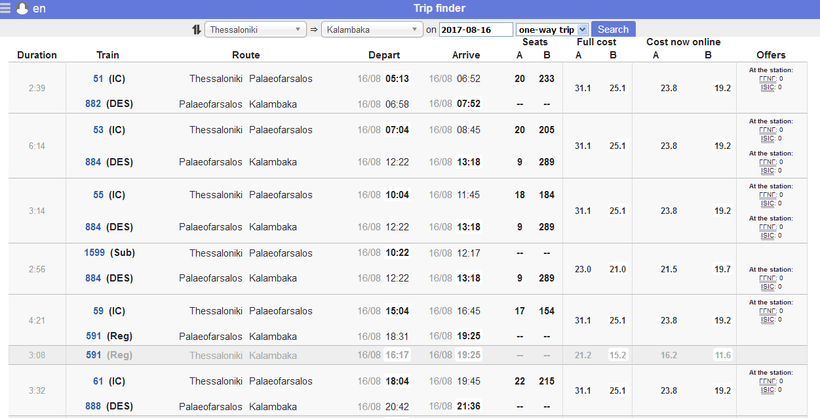Swap origin and destination stations
Screen dimensions: 820x418
196,29
